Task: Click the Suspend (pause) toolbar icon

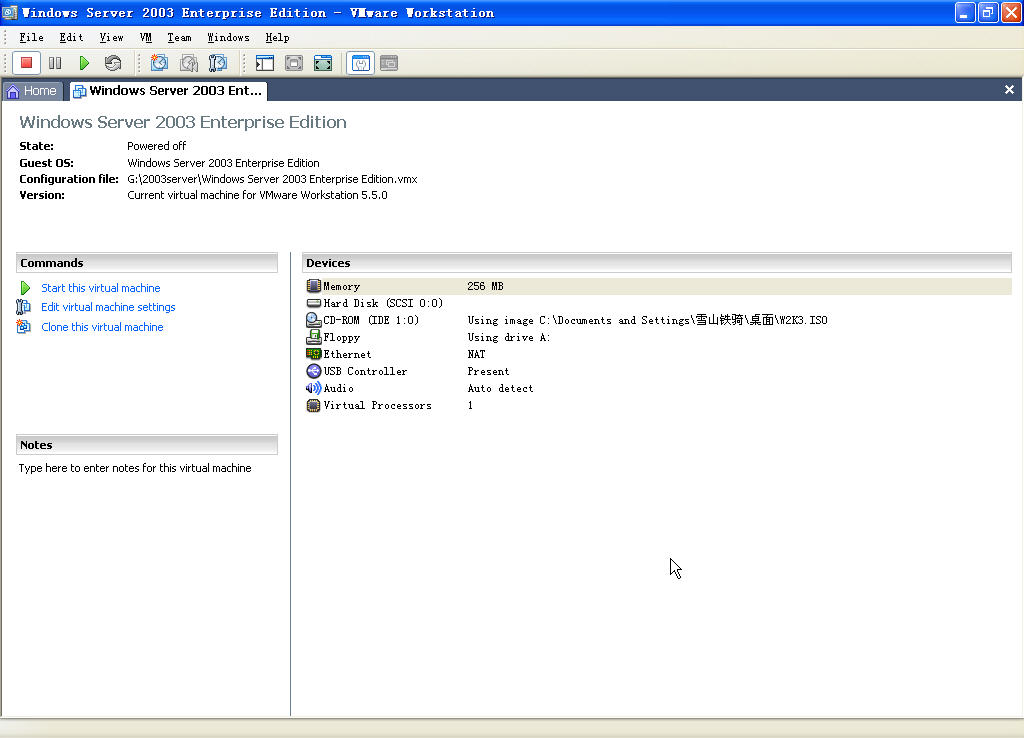Action: pyautogui.click(x=55, y=63)
